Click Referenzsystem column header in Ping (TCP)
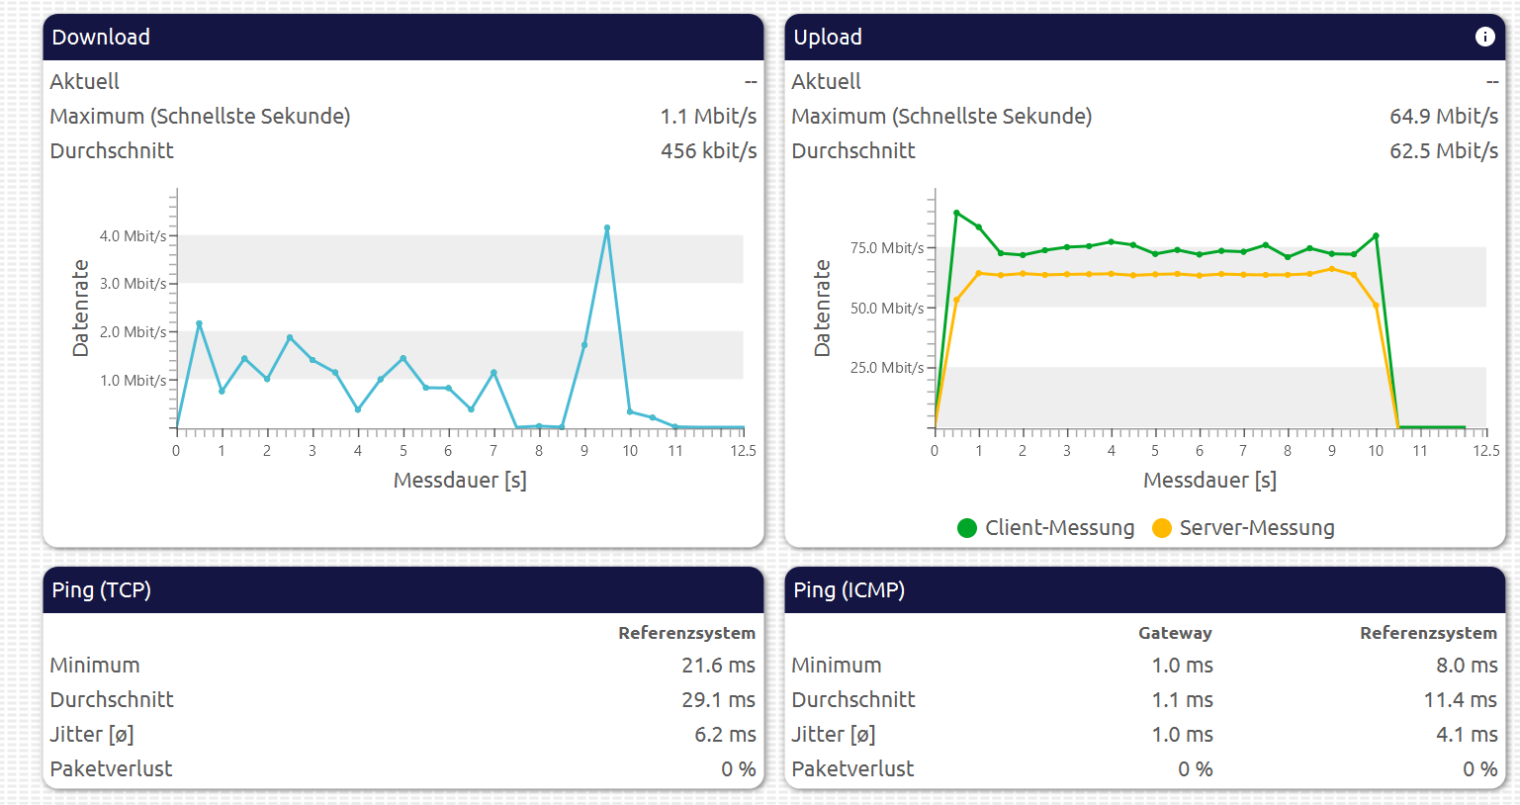1520x805 pixels. (x=686, y=633)
